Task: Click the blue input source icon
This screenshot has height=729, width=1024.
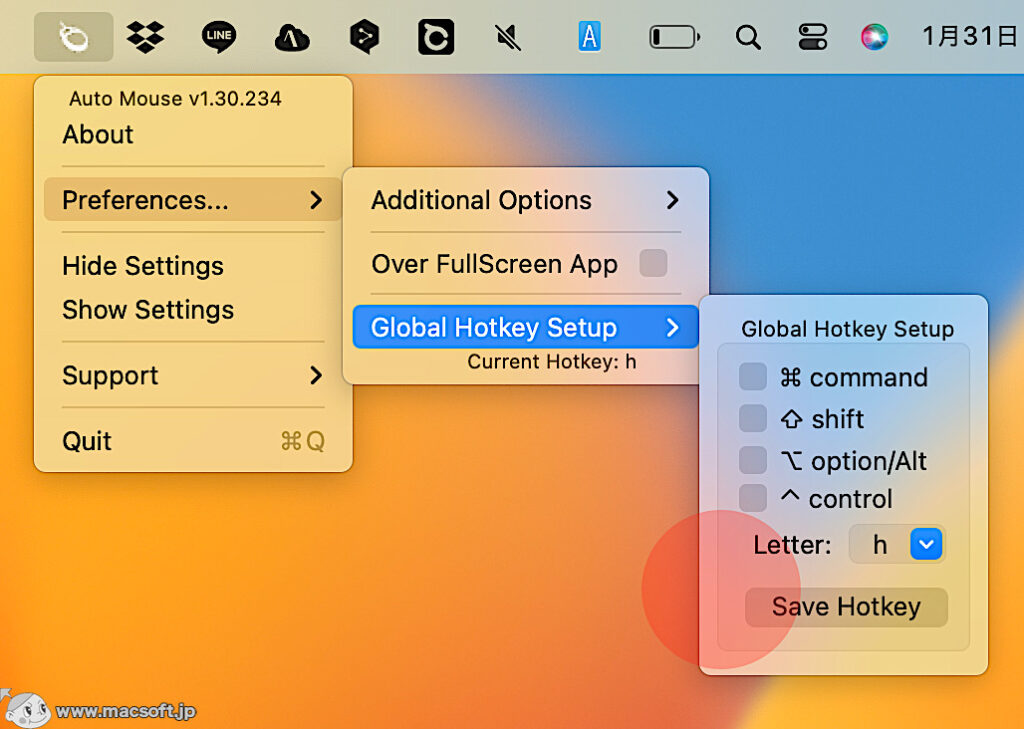Action: tap(590, 35)
